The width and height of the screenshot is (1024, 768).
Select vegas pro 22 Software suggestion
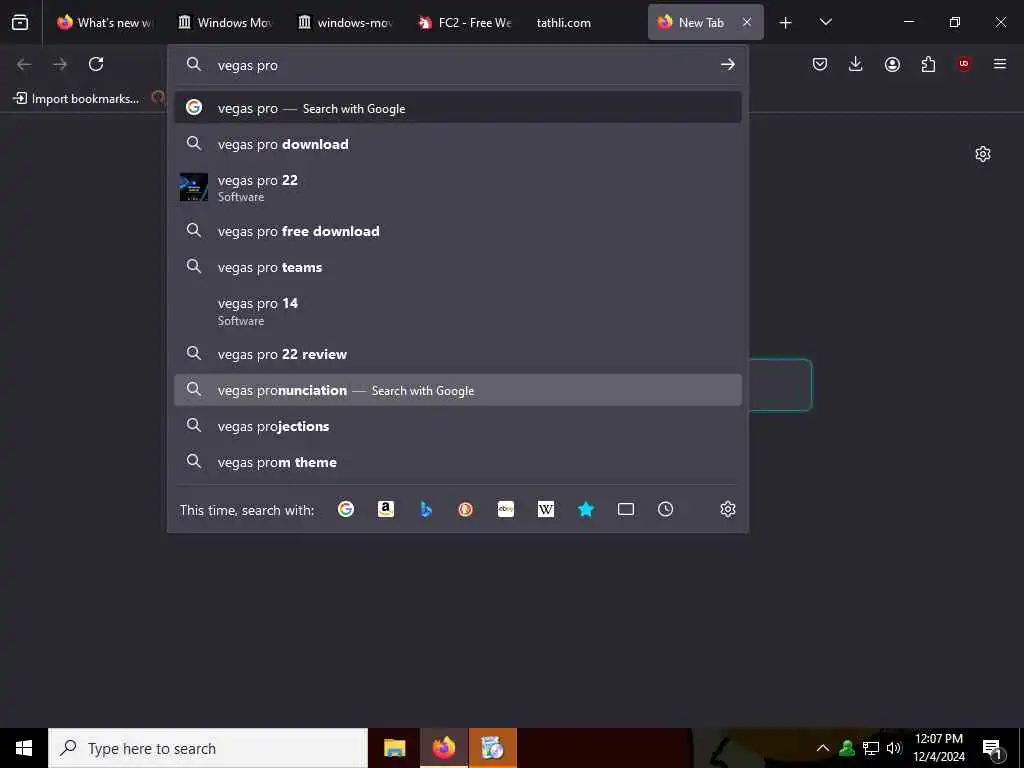[x=458, y=187]
